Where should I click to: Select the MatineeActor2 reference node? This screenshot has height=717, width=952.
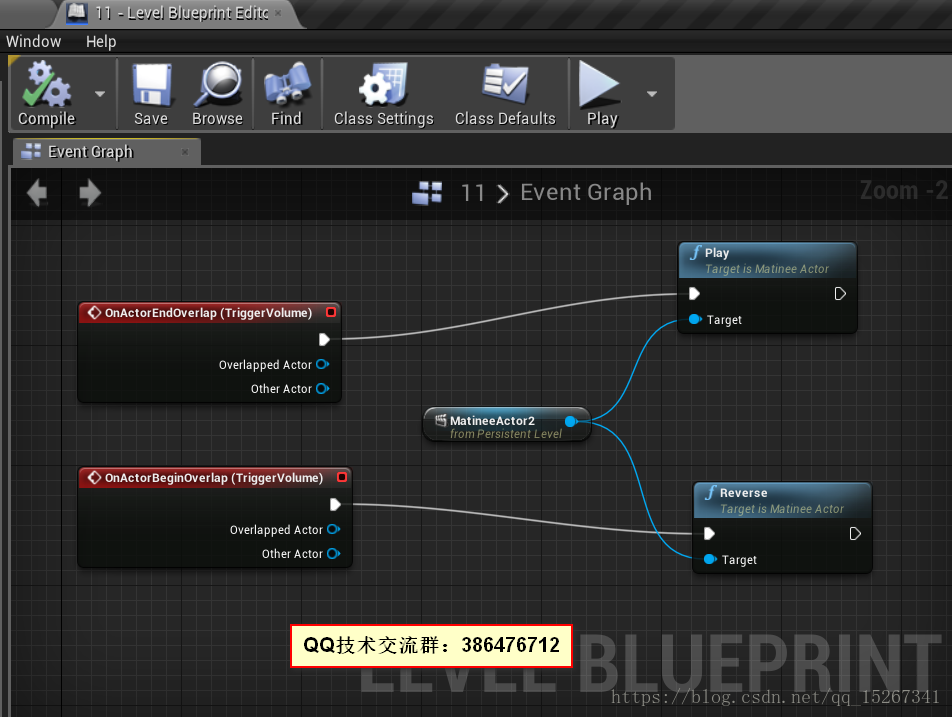[x=506, y=424]
